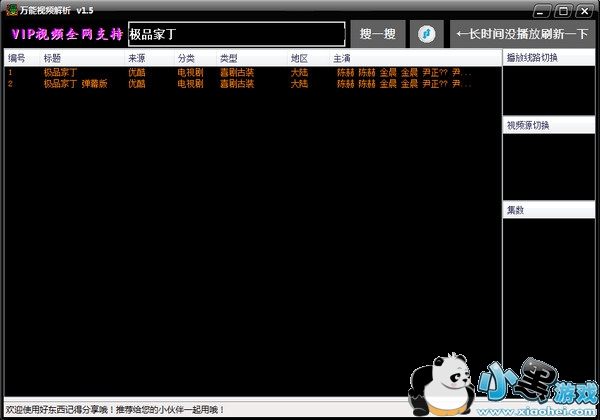Select result row 1 titled 极品家丁

point(253,72)
